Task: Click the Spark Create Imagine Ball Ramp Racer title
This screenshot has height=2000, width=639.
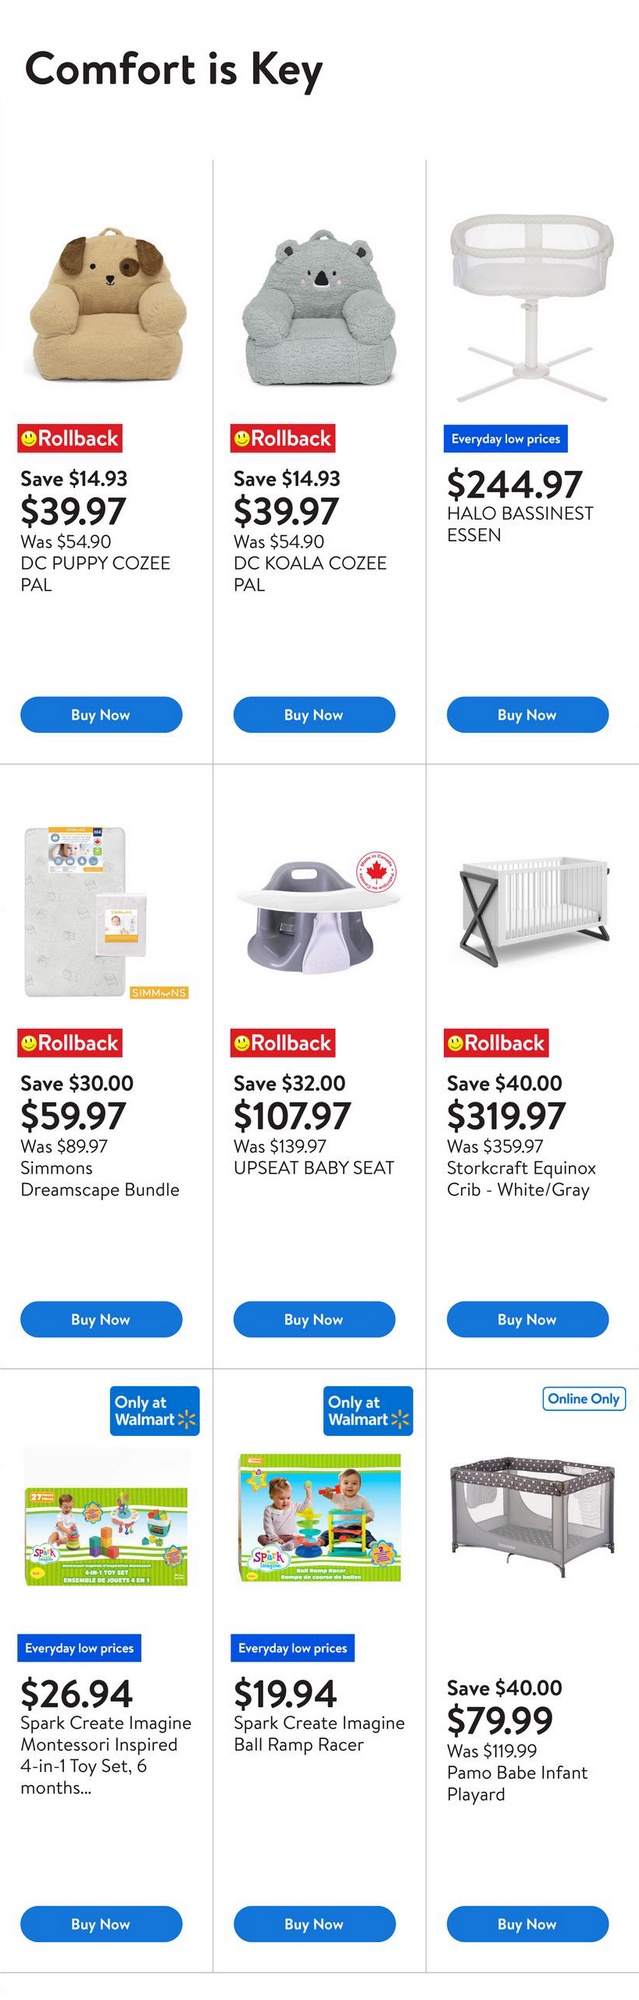Action: coord(319,1733)
